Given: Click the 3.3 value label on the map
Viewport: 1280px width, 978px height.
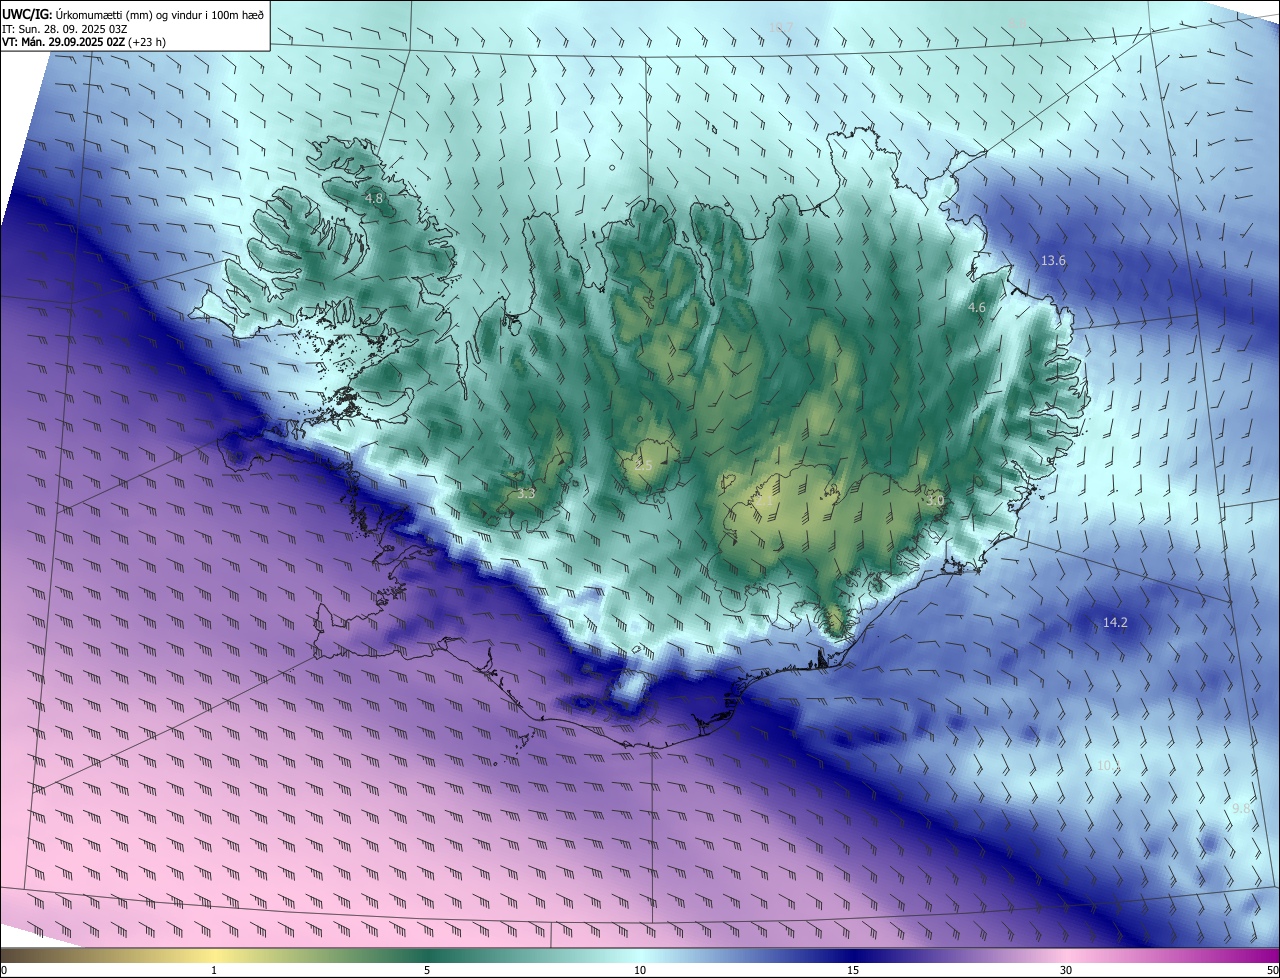Looking at the screenshot, I should click(526, 493).
